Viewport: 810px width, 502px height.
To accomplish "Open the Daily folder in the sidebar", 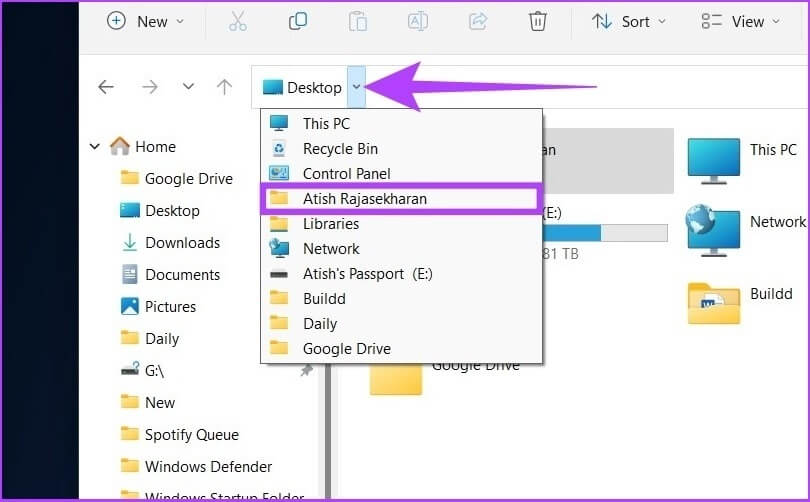I will [150, 339].
